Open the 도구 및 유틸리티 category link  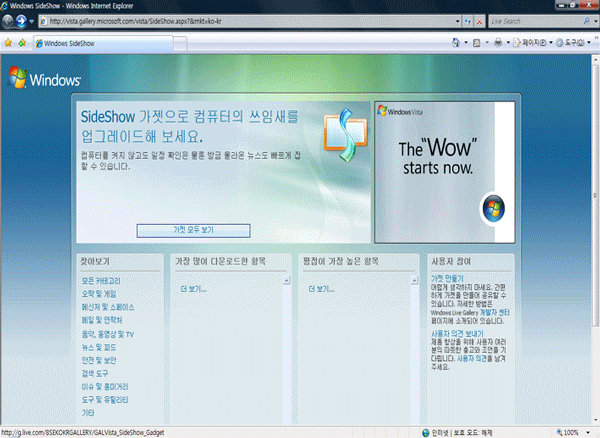pyautogui.click(x=105, y=400)
